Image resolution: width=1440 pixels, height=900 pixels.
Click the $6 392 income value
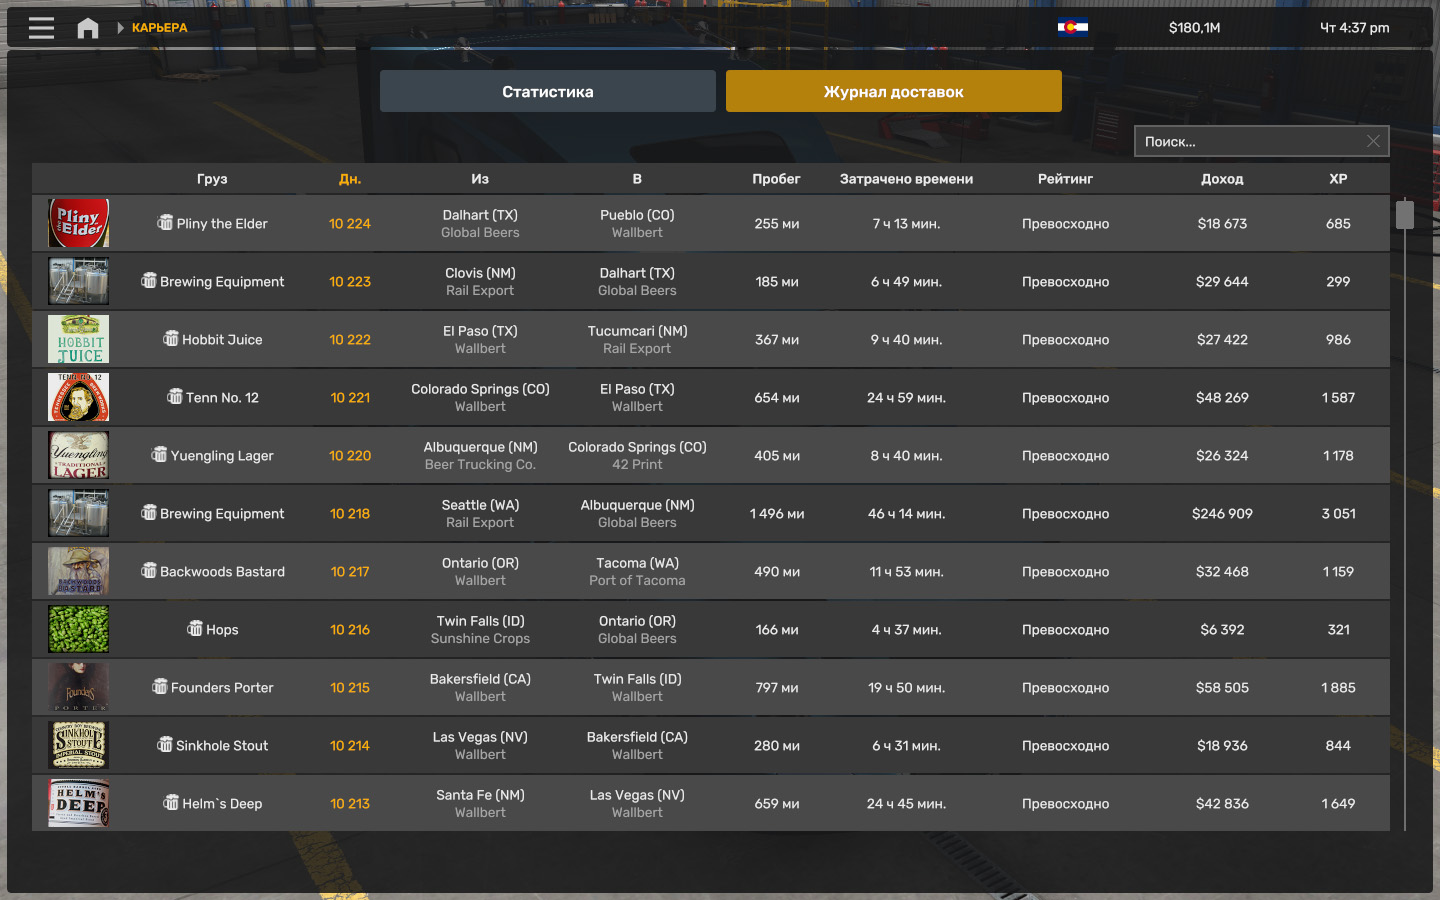[1222, 630]
